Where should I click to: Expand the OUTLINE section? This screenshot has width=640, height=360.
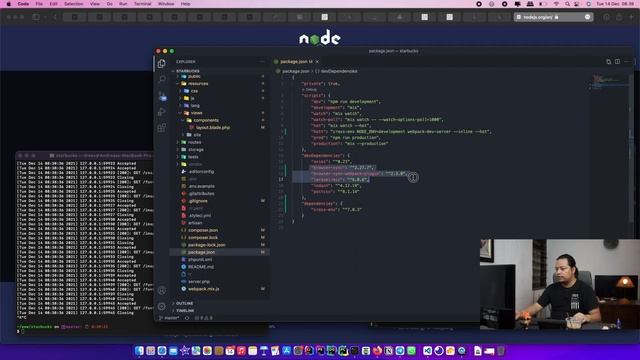click(x=184, y=304)
